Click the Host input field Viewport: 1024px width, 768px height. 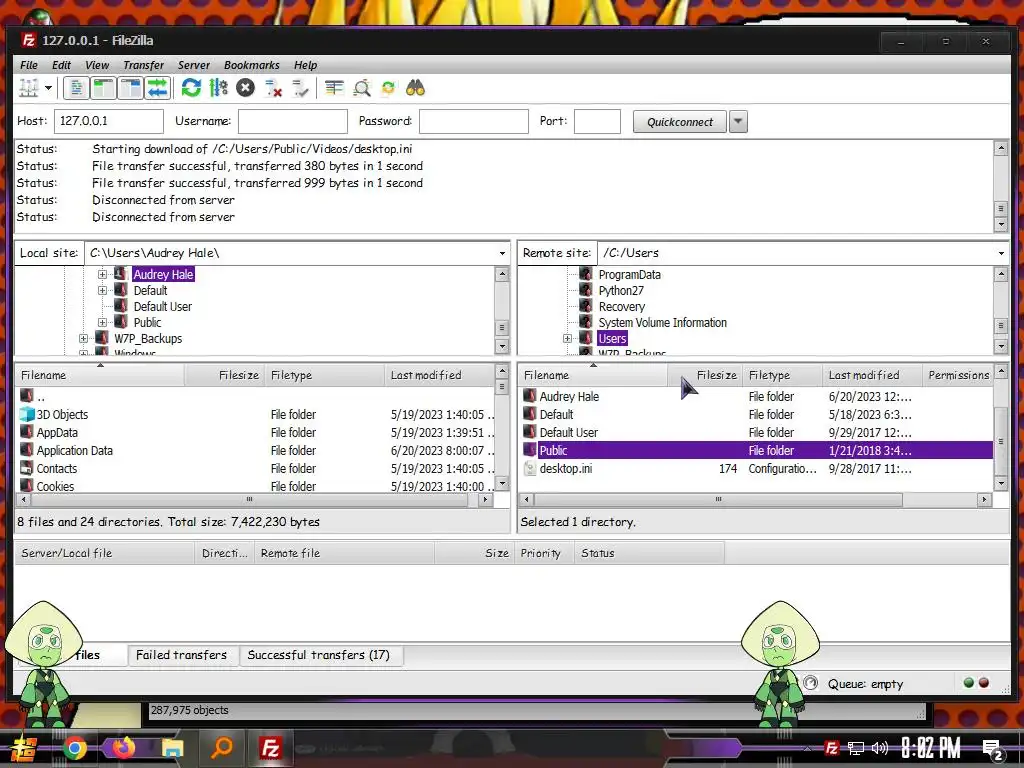point(108,121)
